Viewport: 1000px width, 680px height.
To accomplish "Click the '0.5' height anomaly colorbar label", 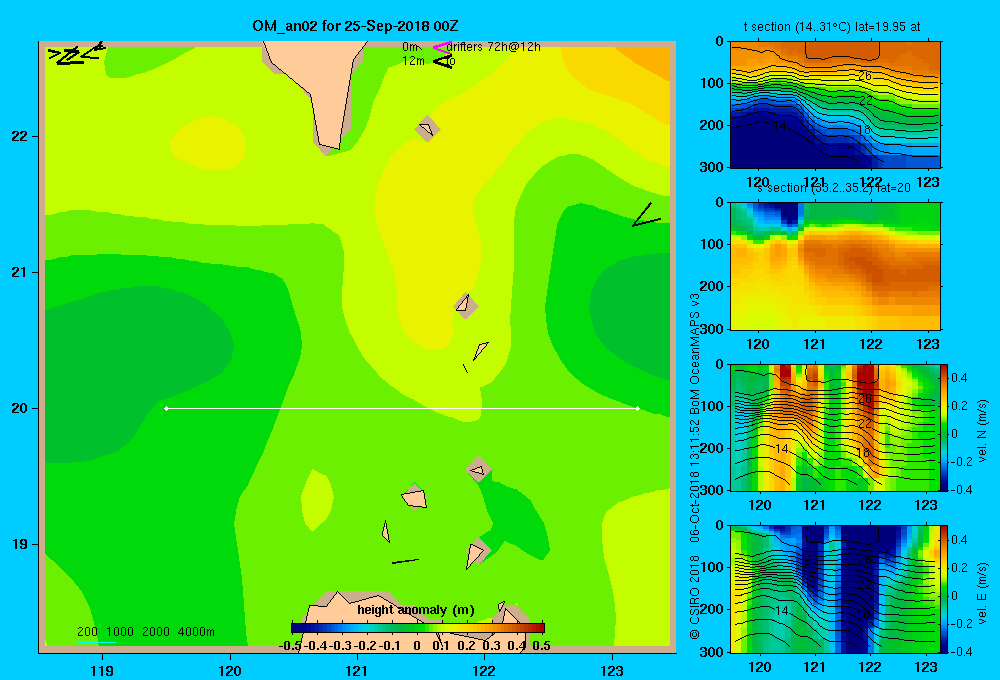I will point(541,646).
